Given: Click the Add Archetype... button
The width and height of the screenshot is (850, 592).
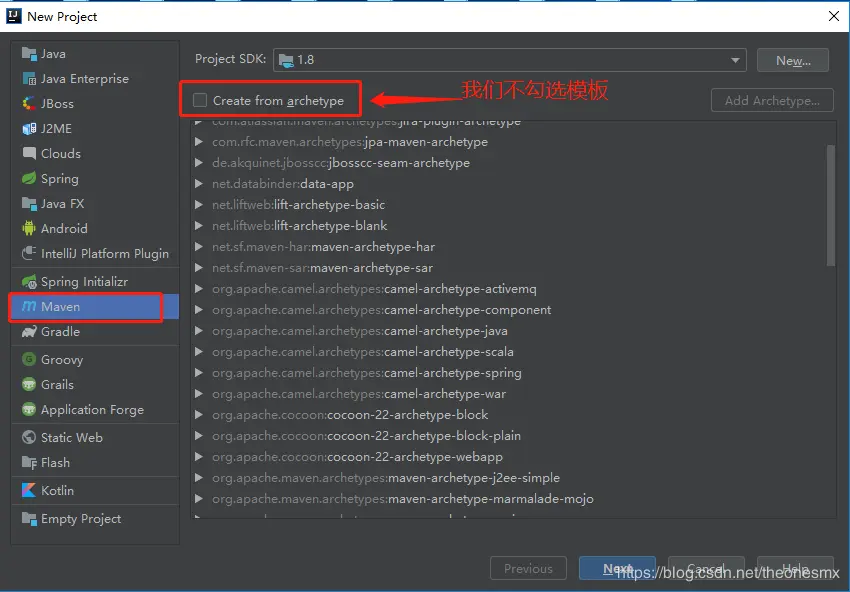Looking at the screenshot, I should (x=772, y=100).
